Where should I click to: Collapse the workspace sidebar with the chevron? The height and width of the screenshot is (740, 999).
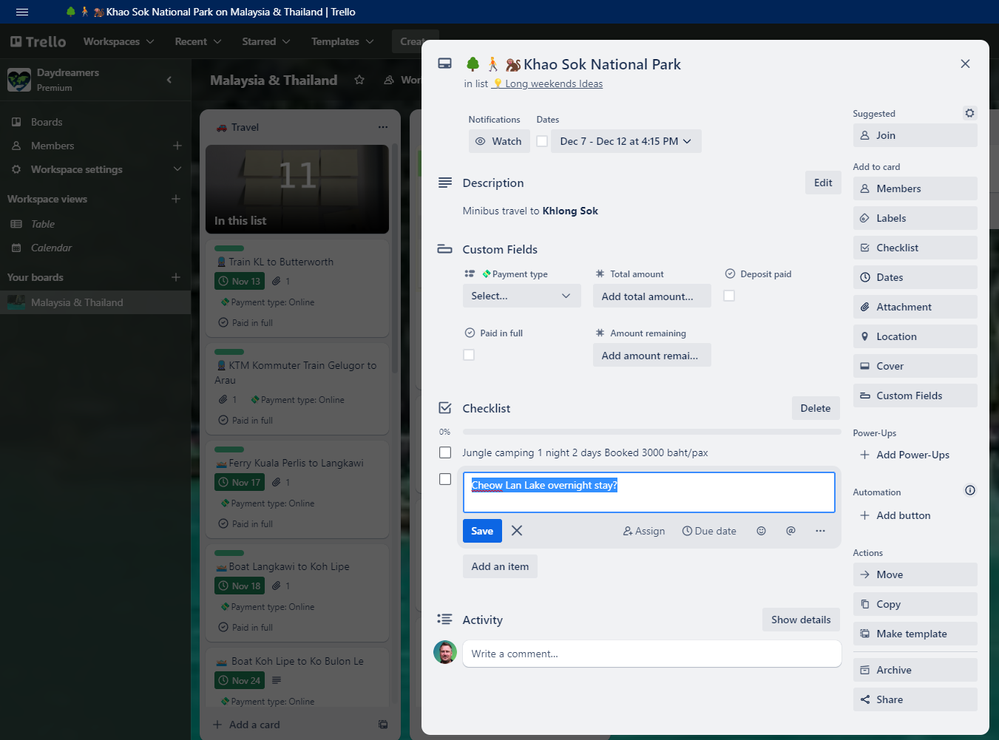tap(169, 80)
